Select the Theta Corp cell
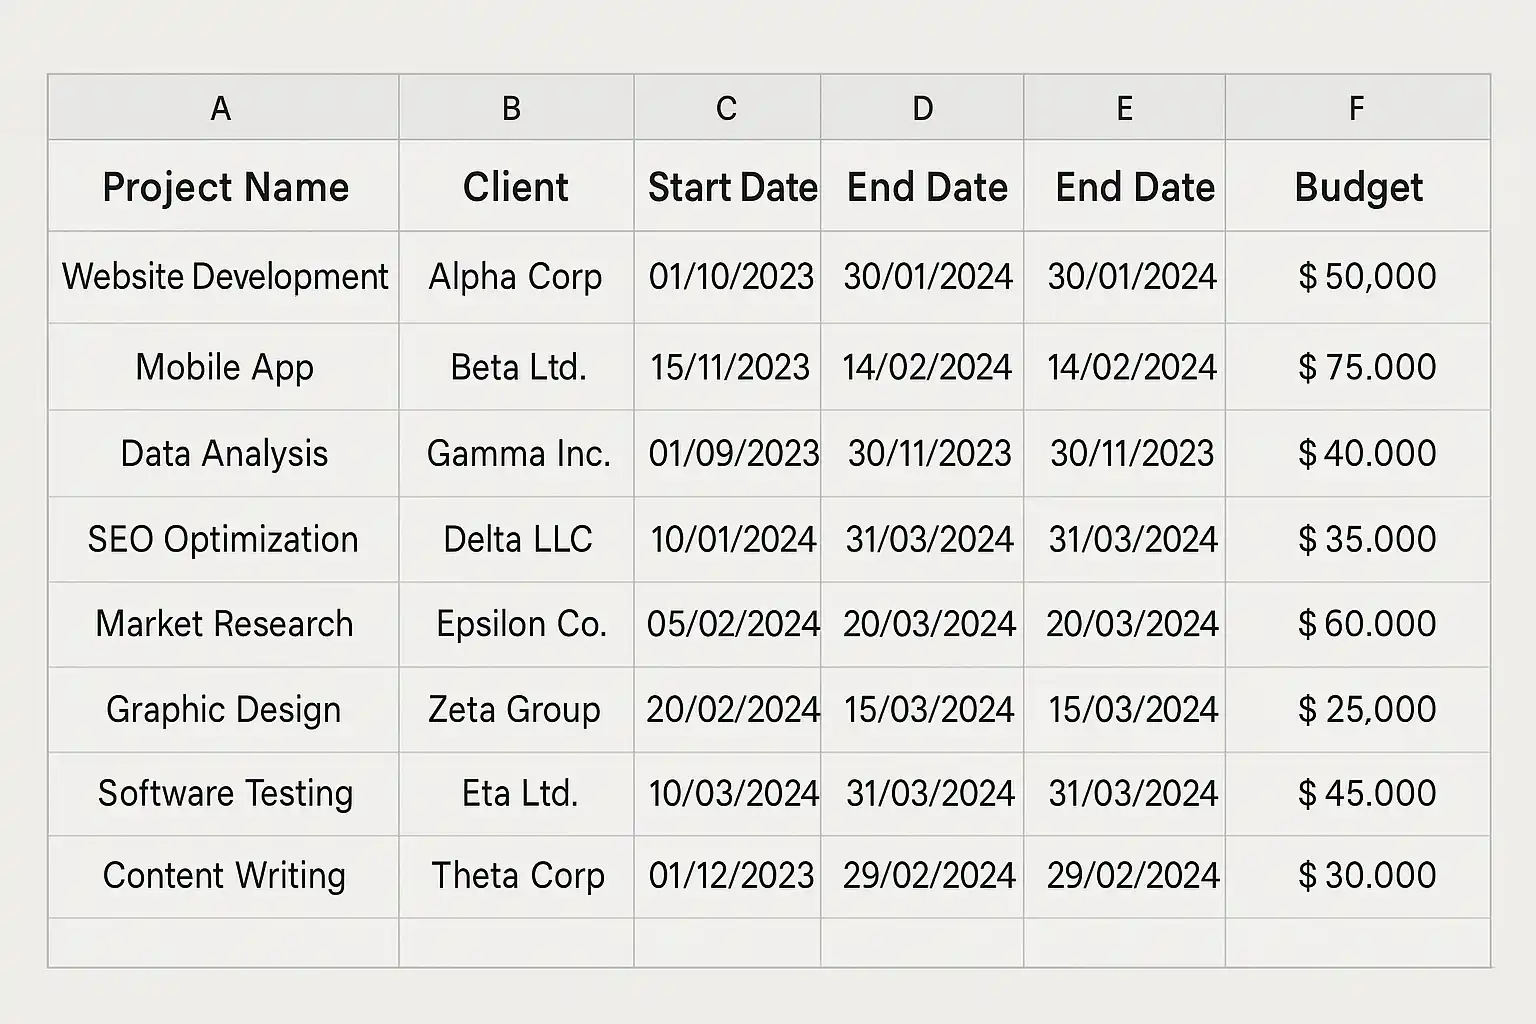The height and width of the screenshot is (1024, 1536). (516, 876)
